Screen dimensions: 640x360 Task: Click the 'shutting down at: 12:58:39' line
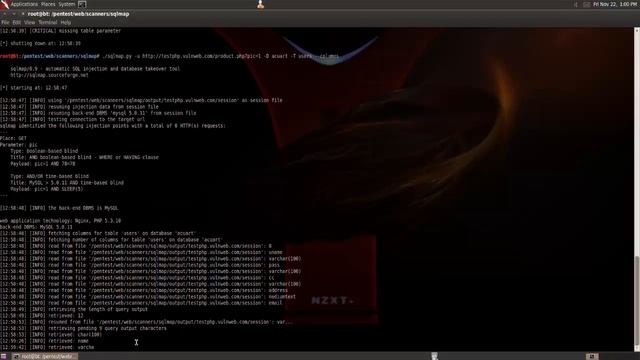point(40,43)
